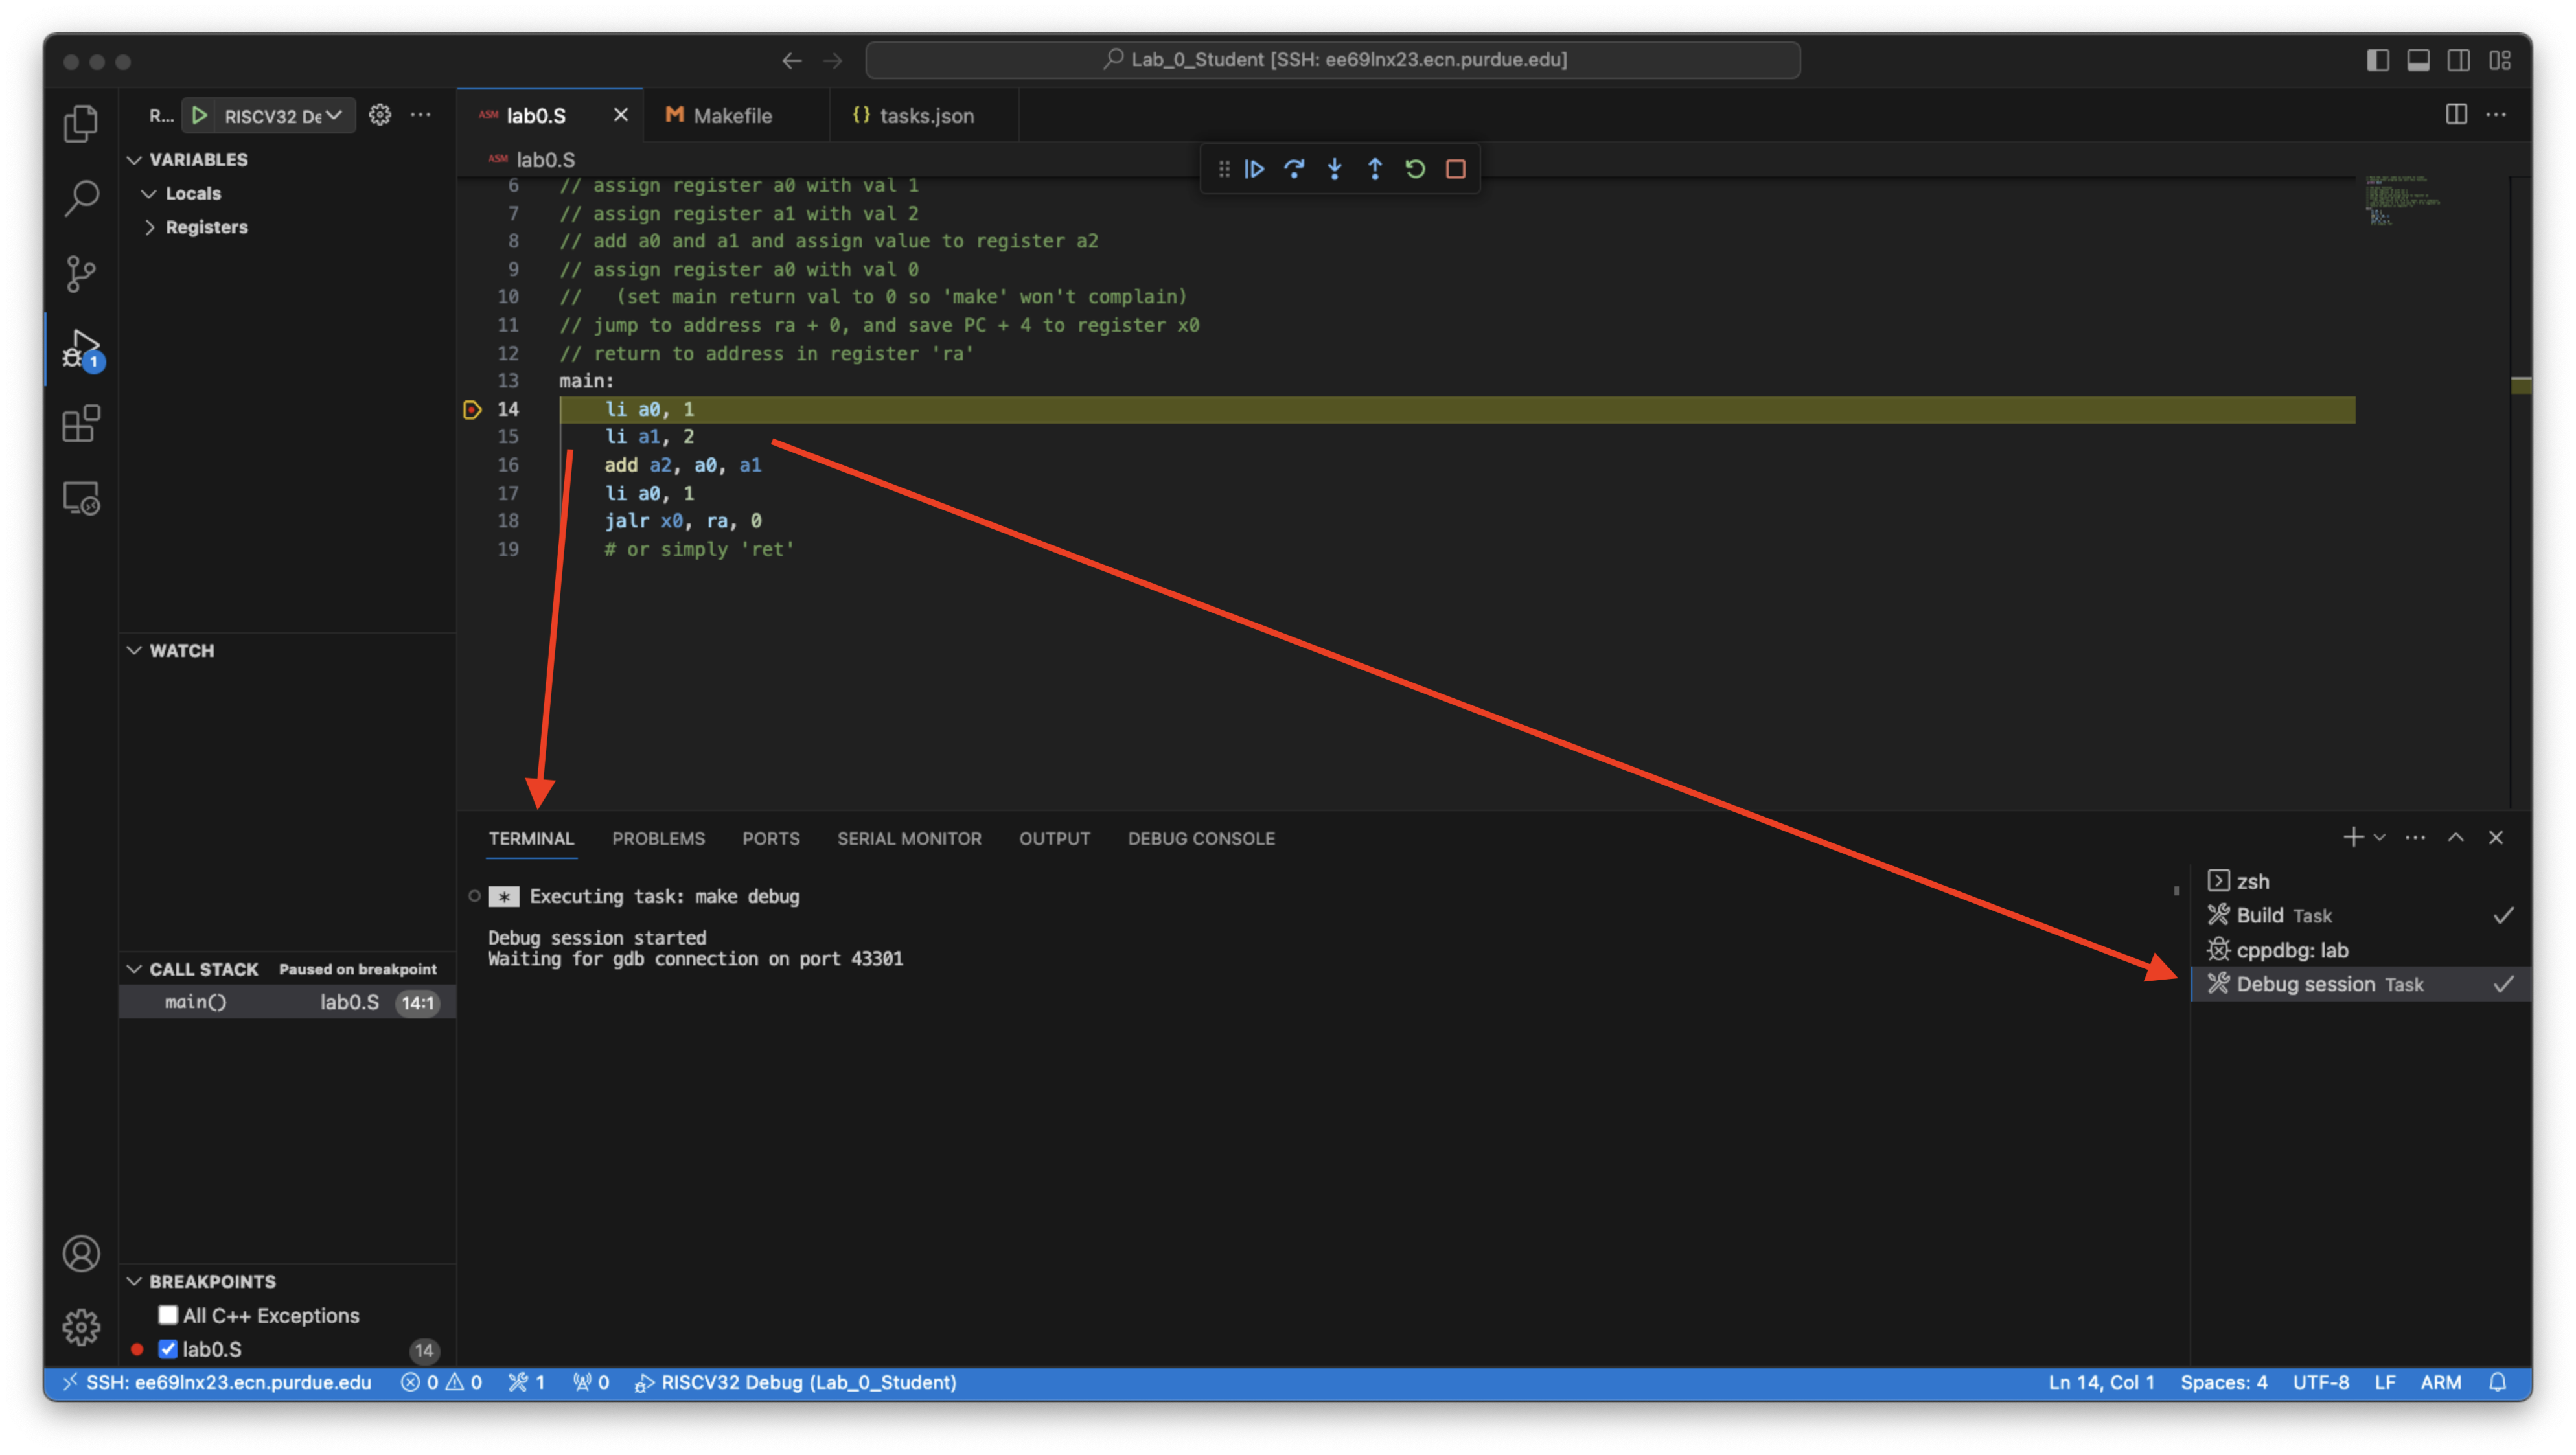Toggle the bottom panel layout icon

tap(2418, 60)
